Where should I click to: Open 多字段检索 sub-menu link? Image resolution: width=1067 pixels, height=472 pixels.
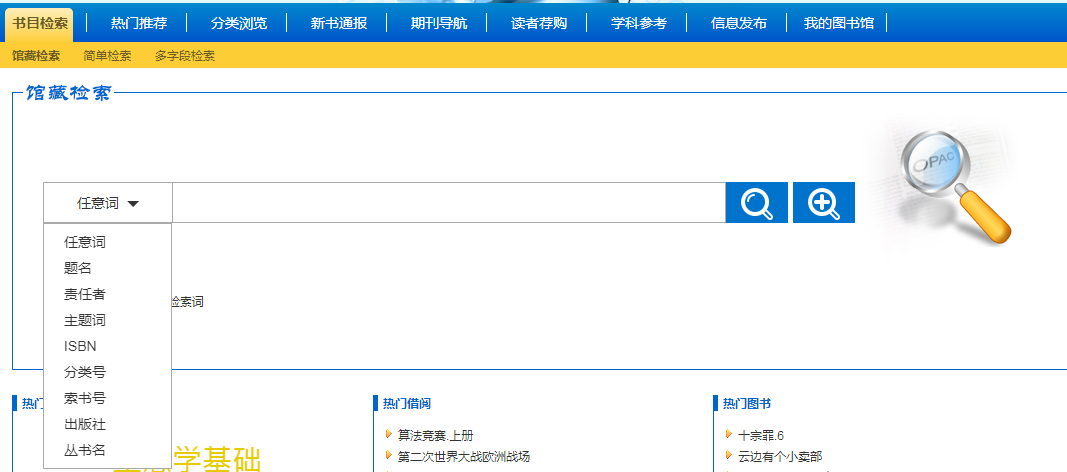[184, 56]
